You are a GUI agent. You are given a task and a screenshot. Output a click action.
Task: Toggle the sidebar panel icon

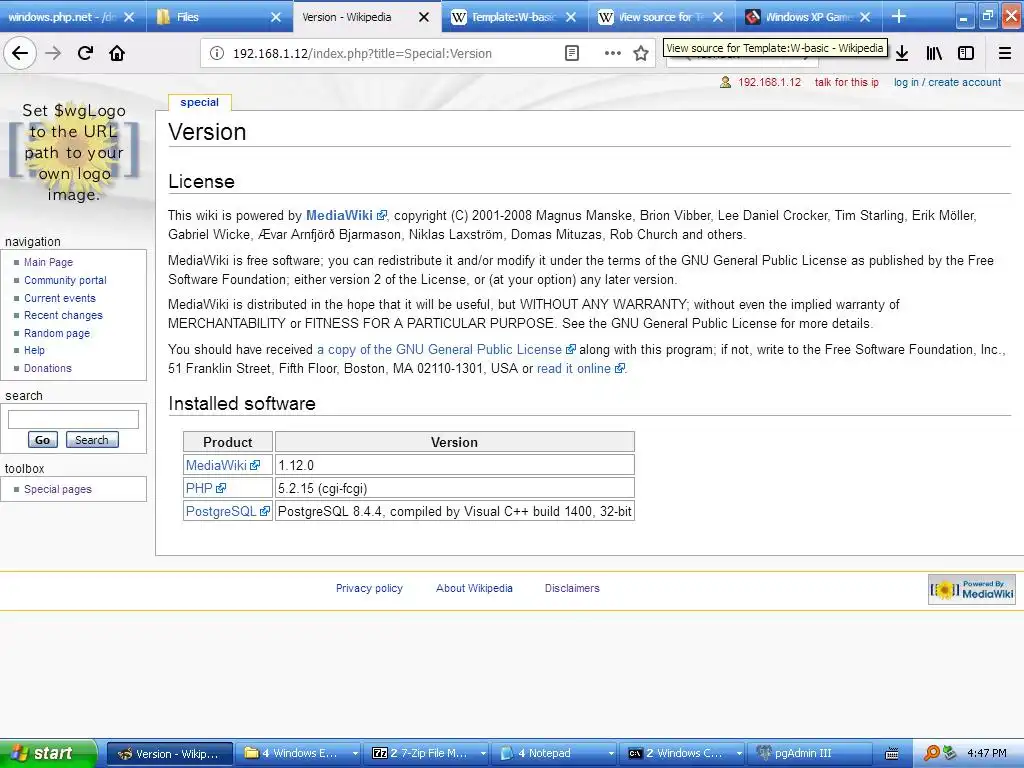966,54
